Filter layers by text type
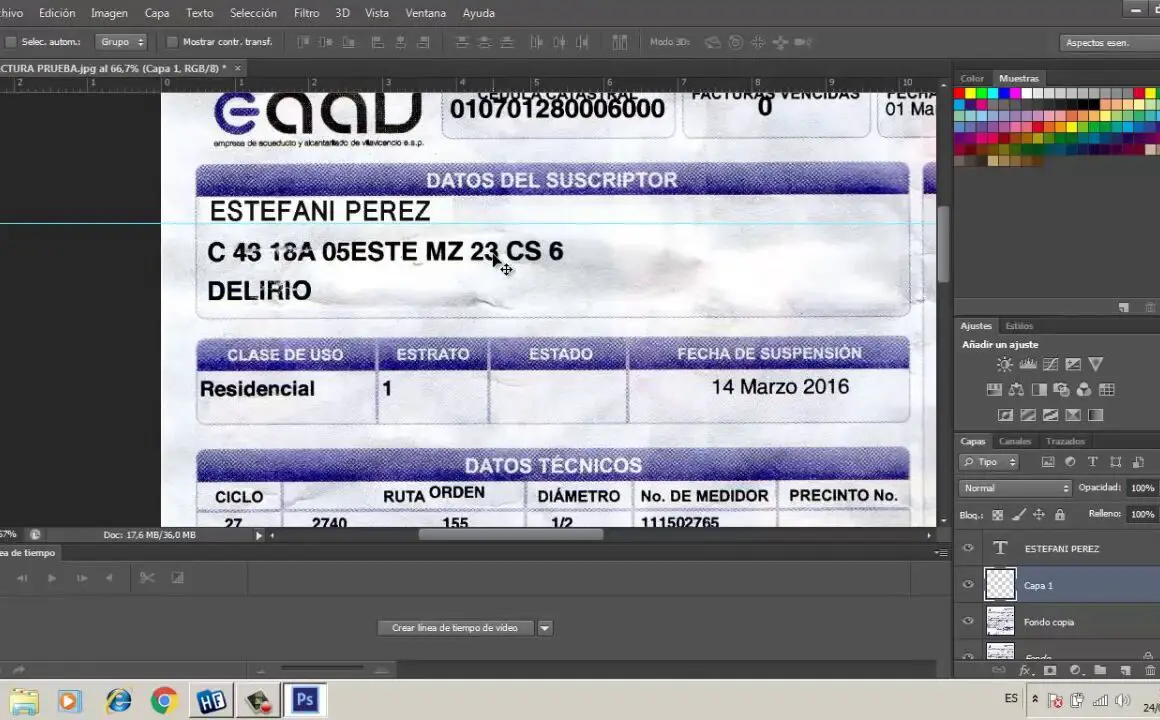Viewport: 1160px width, 720px height. pyautogui.click(x=1093, y=462)
